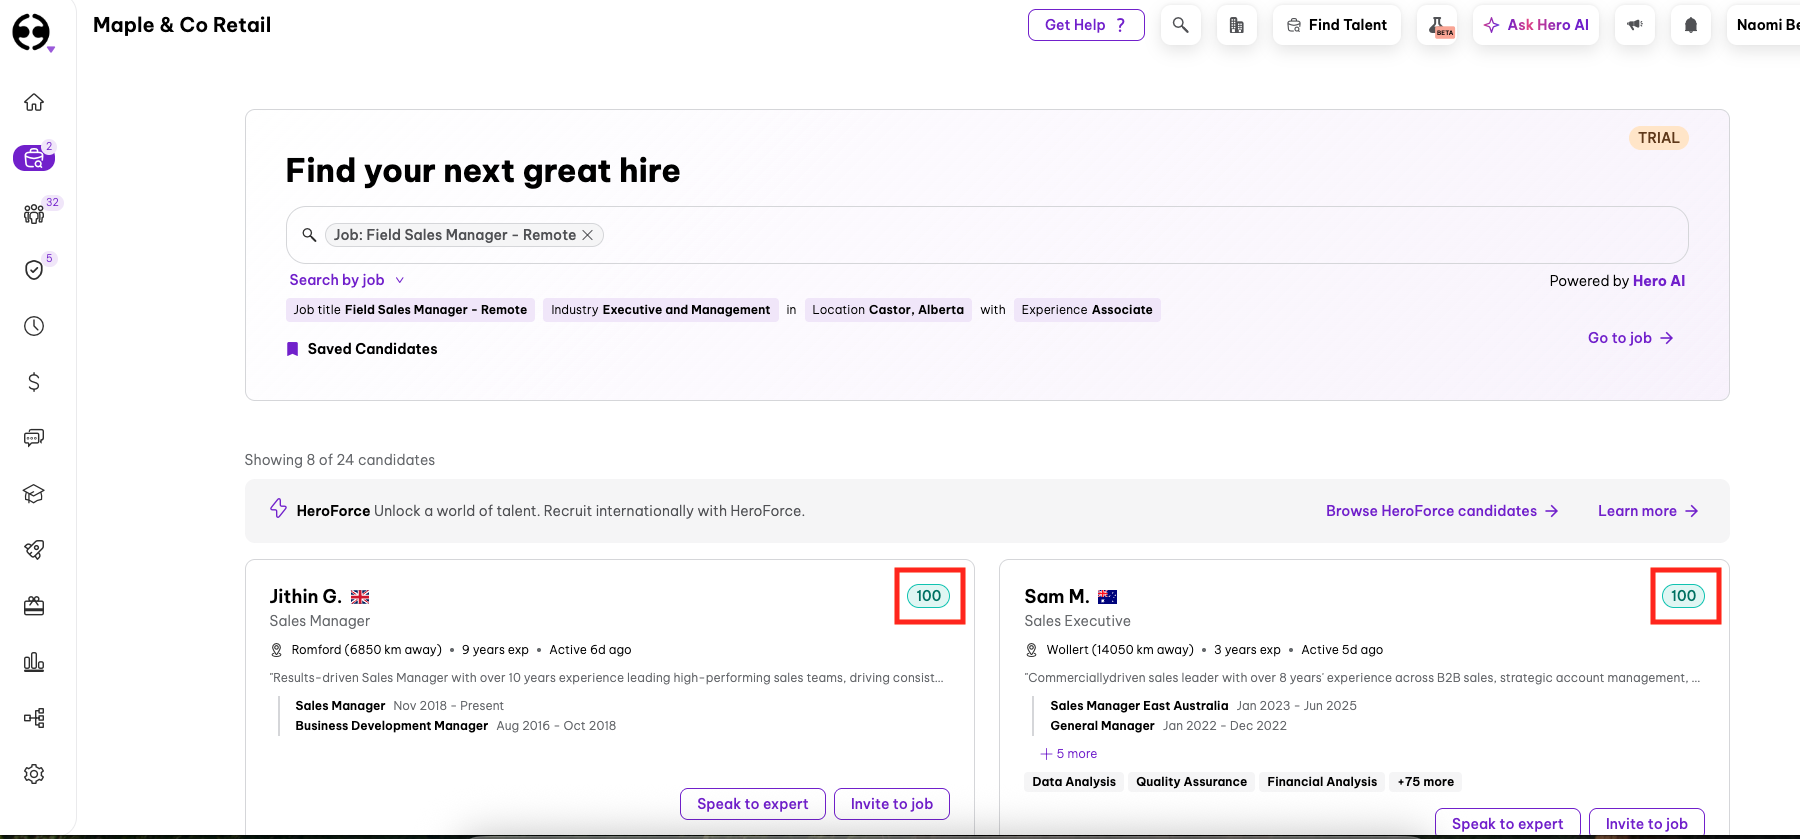Open Settings gear in the sidebar
This screenshot has height=839, width=1800.
(x=34, y=774)
